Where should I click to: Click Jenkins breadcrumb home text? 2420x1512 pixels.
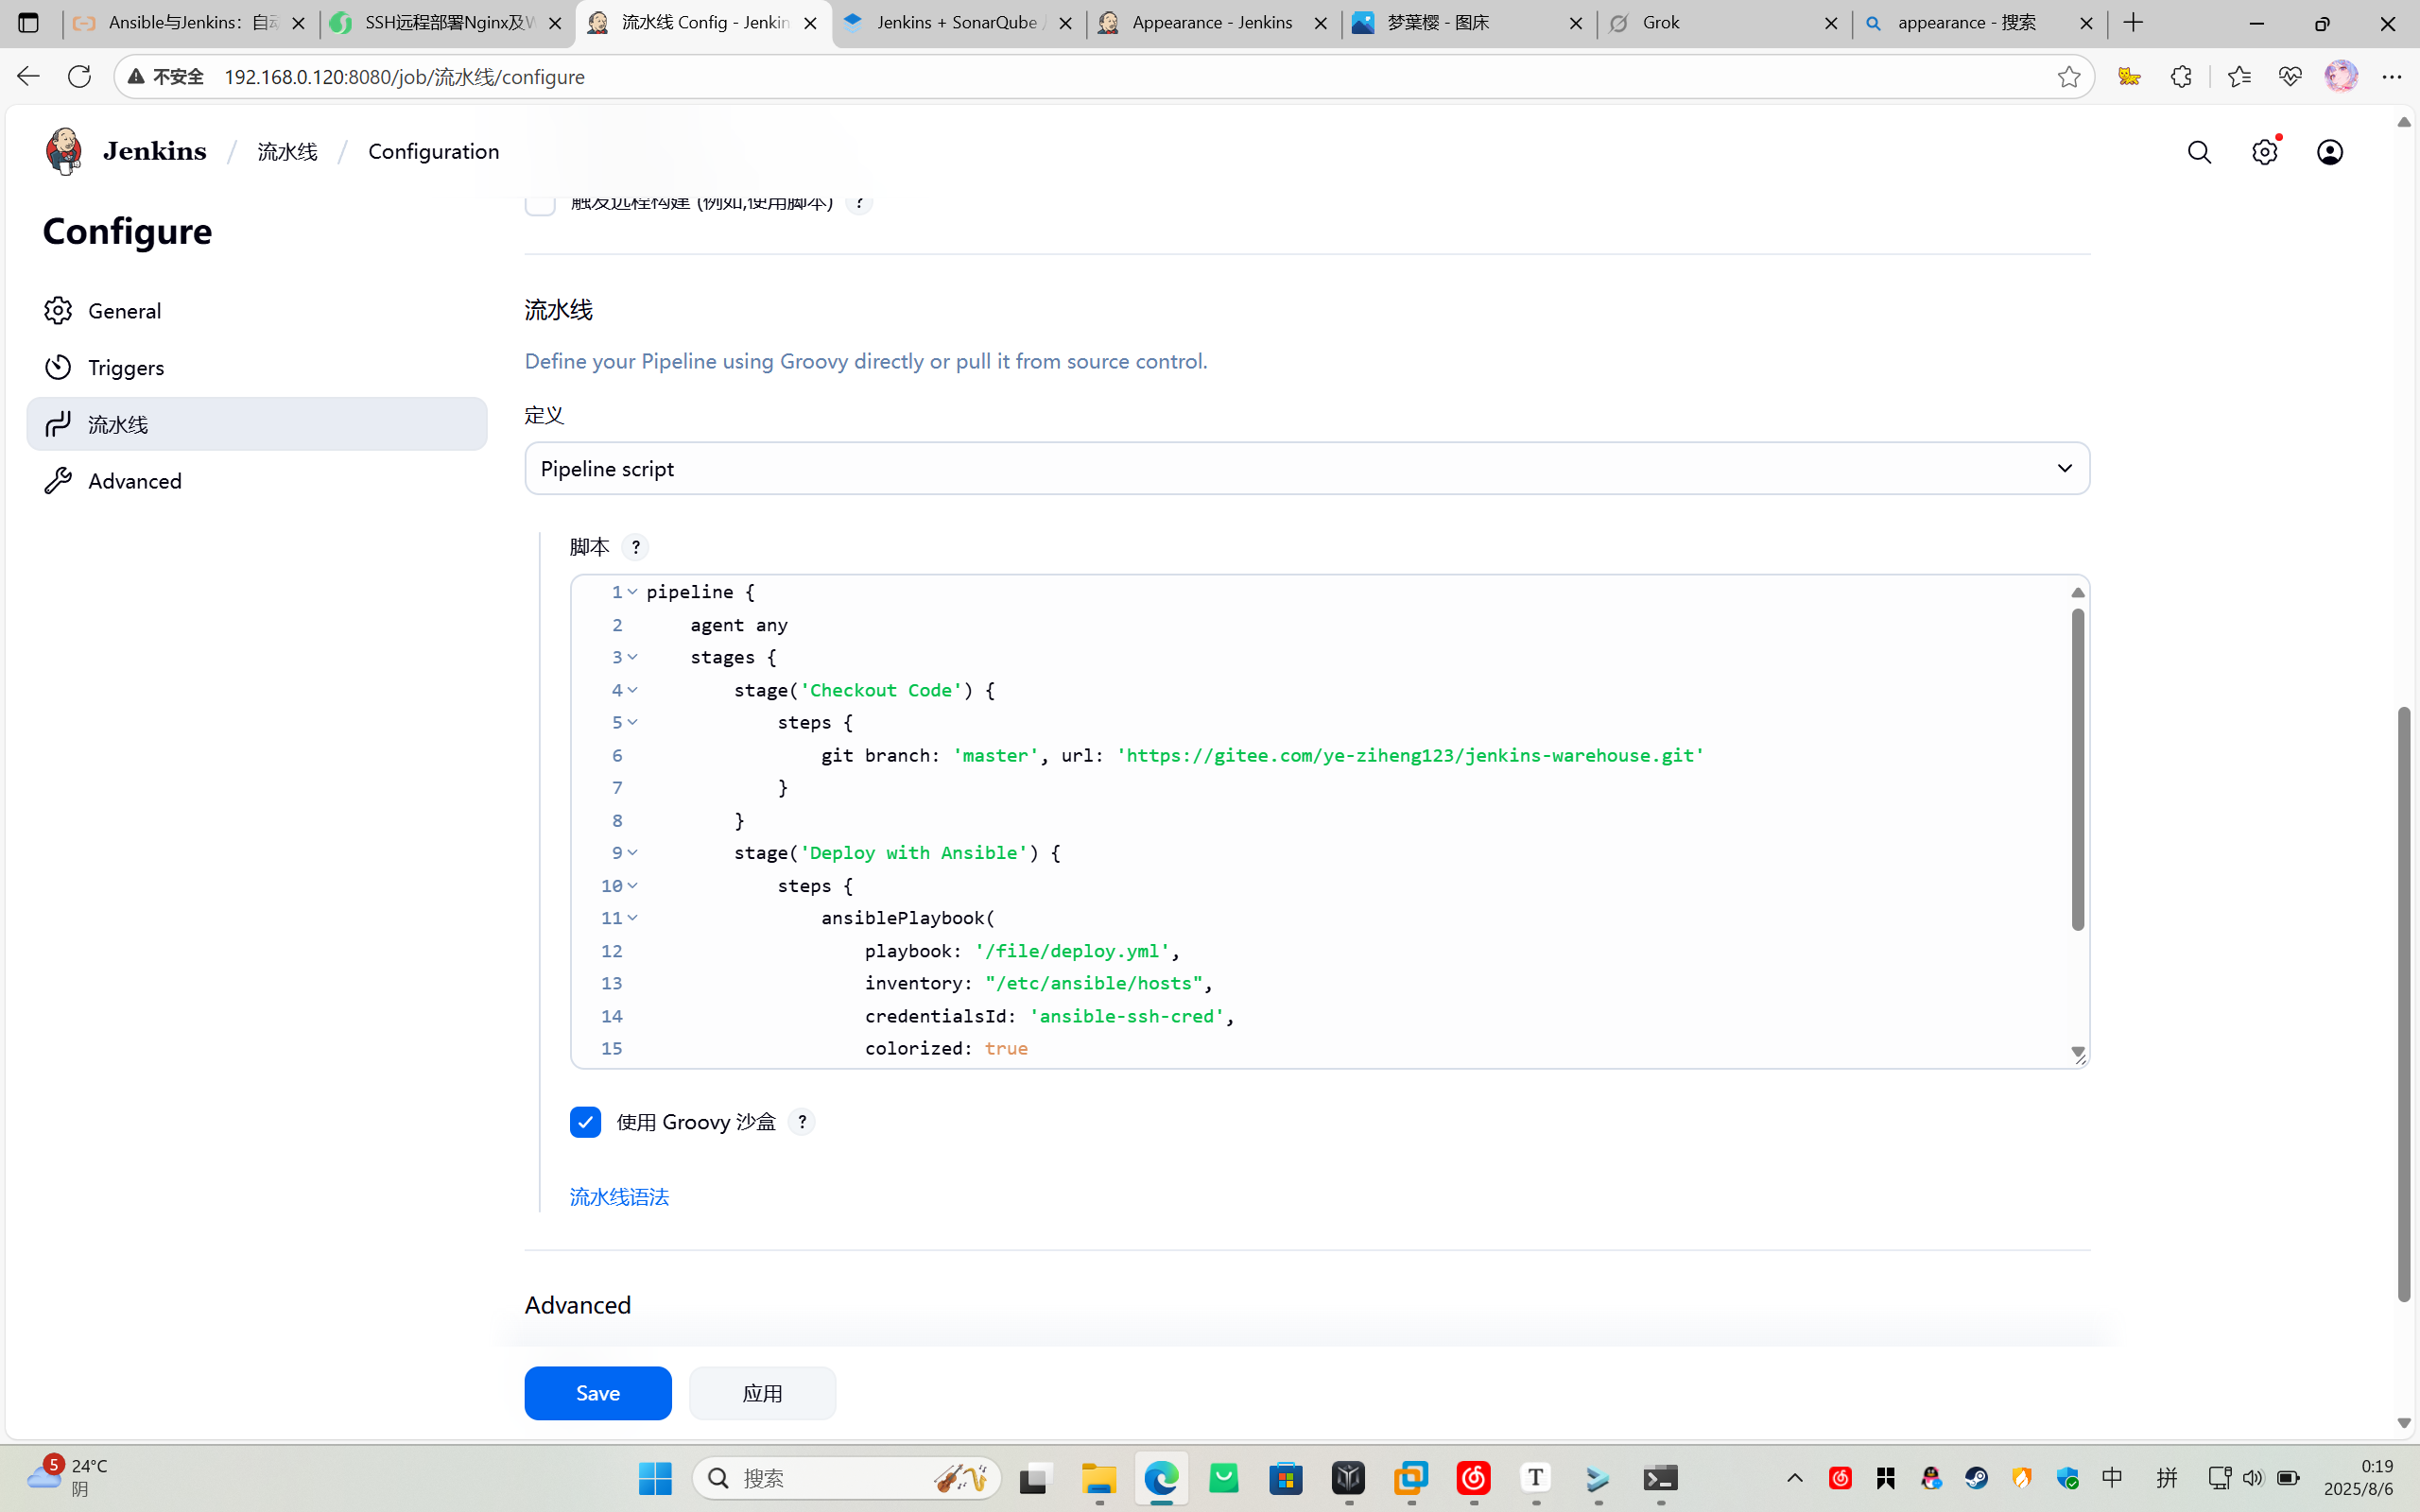tap(155, 151)
